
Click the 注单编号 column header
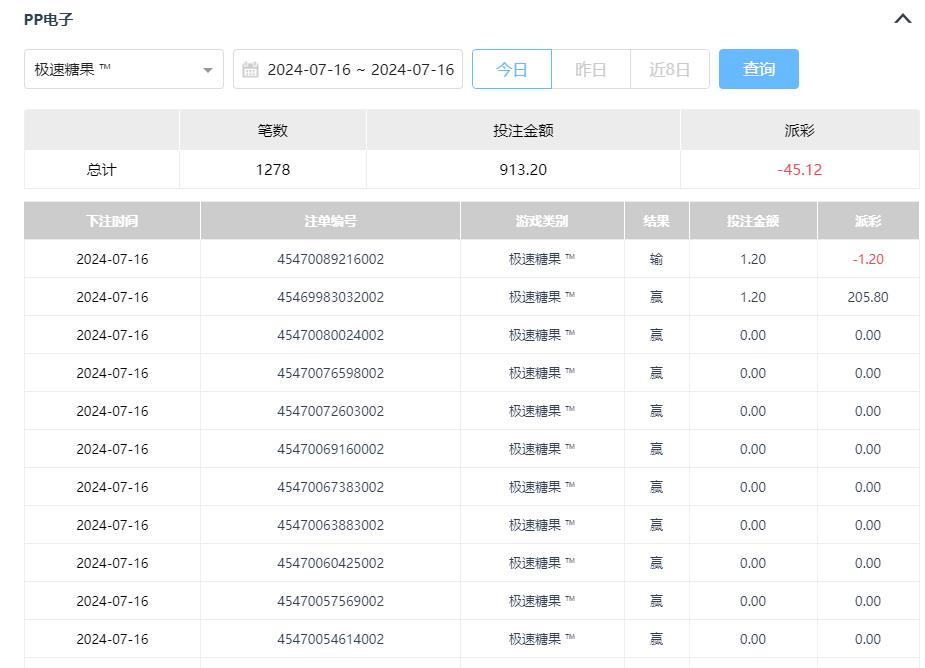330,221
